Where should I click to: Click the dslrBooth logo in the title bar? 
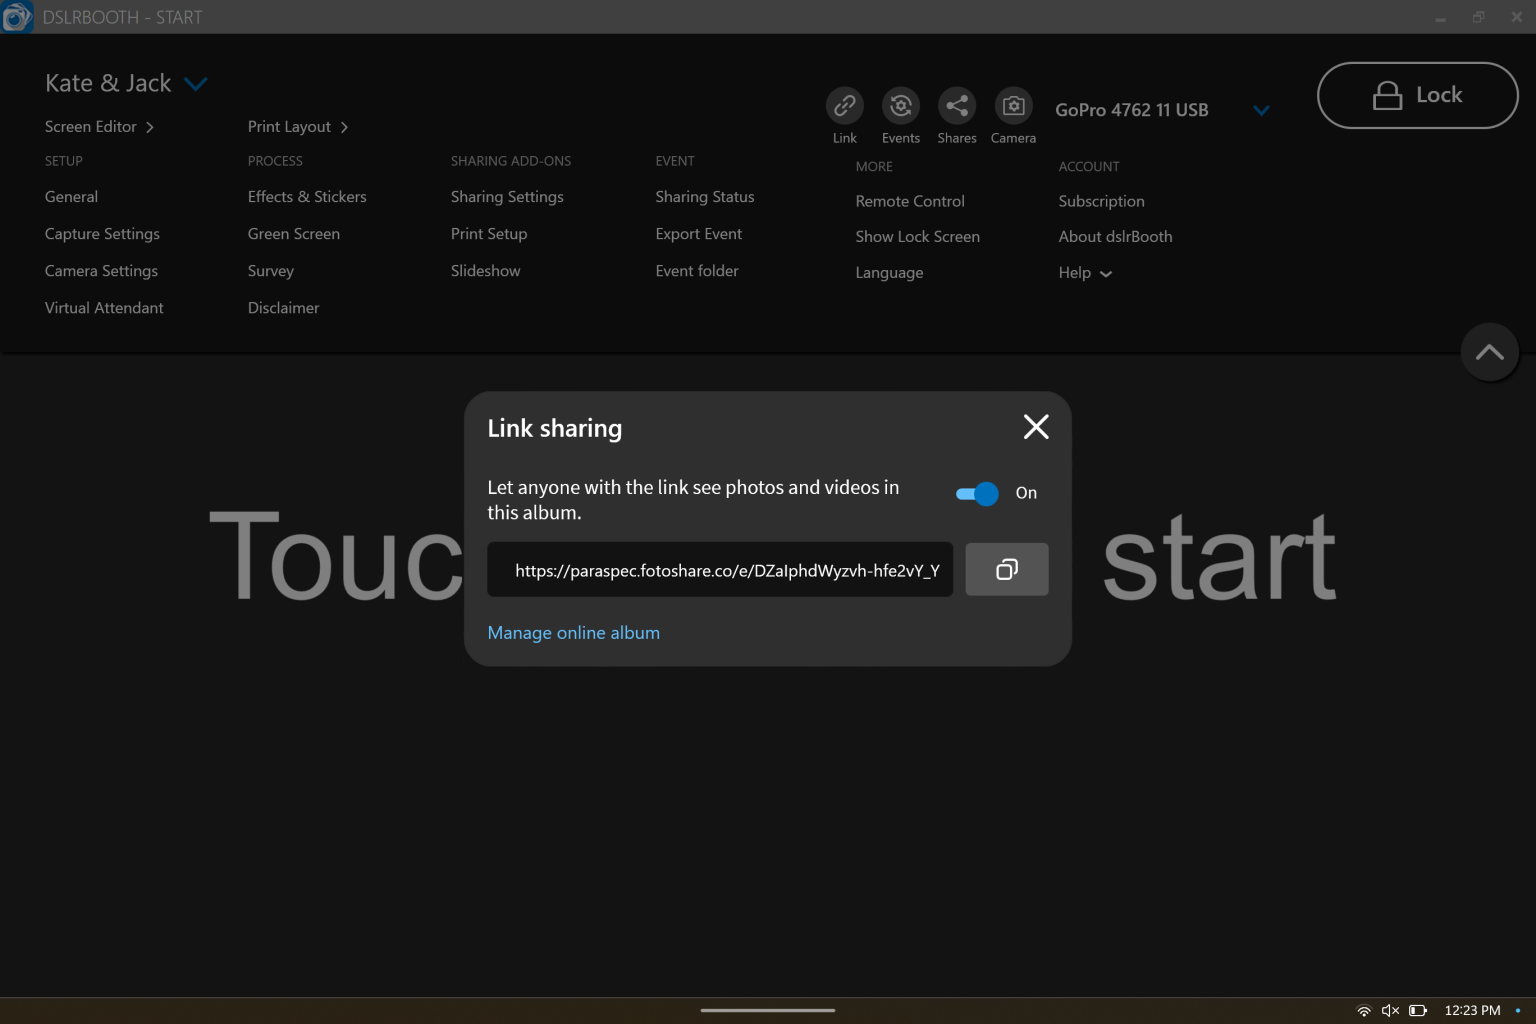(16, 16)
